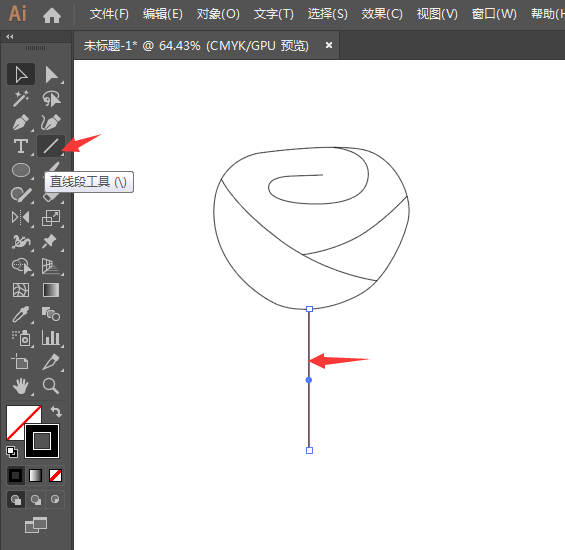Select the Direct Selection tool
Viewport: 565px width, 550px height.
point(51,75)
